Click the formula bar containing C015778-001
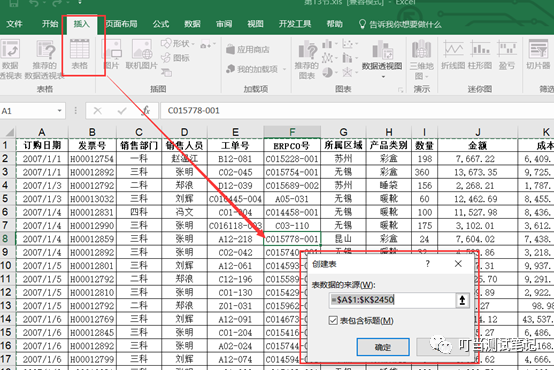554x370 pixels. [357, 111]
